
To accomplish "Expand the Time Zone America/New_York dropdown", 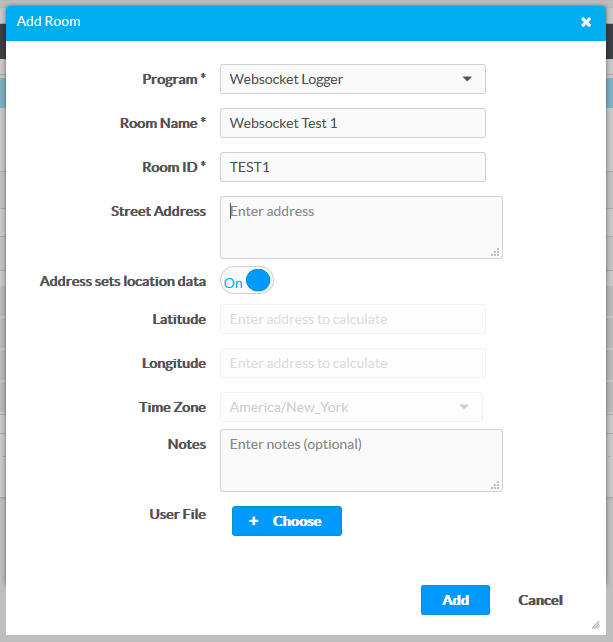I will [x=351, y=407].
